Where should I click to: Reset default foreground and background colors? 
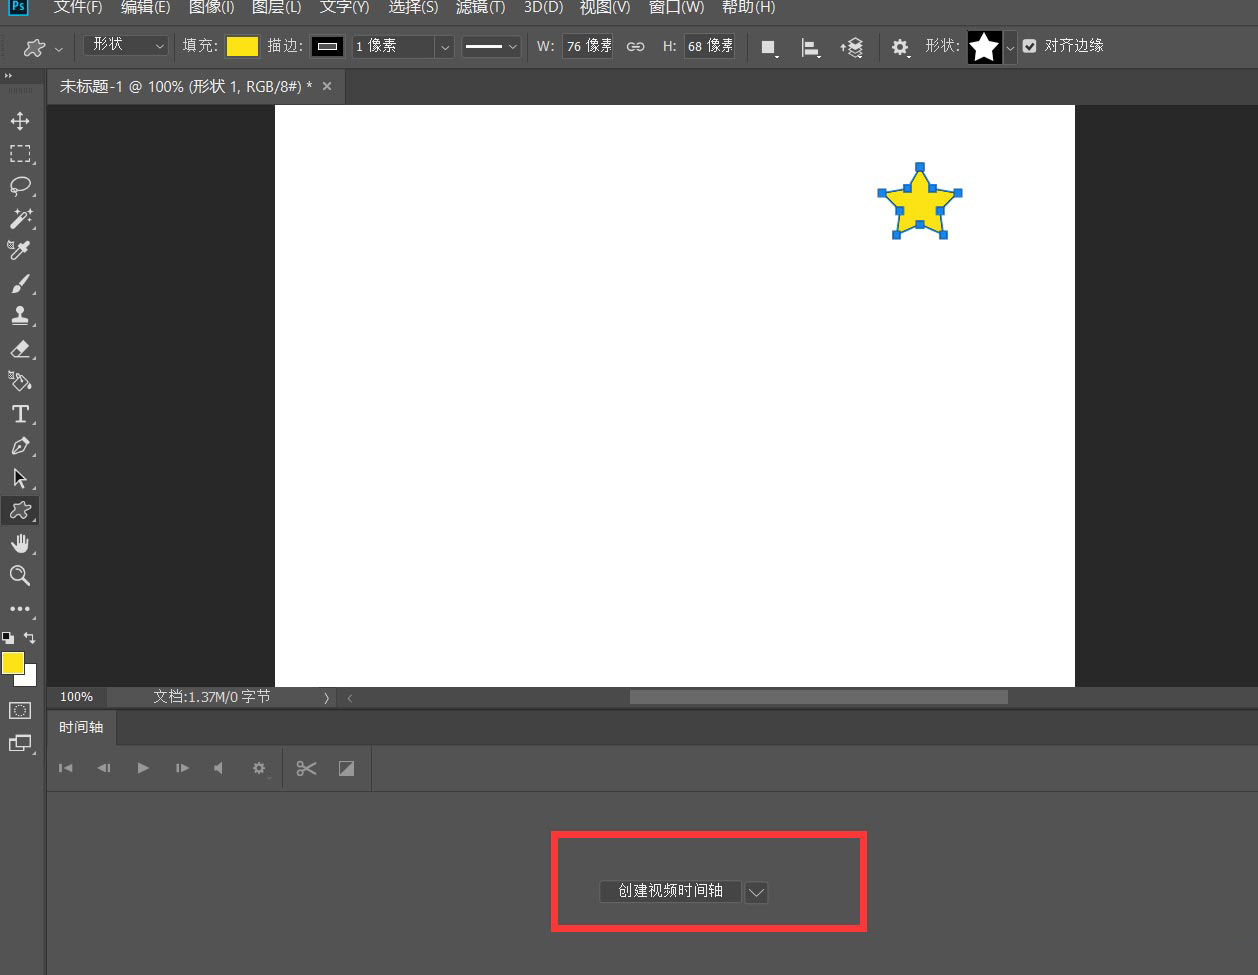pyautogui.click(x=7, y=637)
